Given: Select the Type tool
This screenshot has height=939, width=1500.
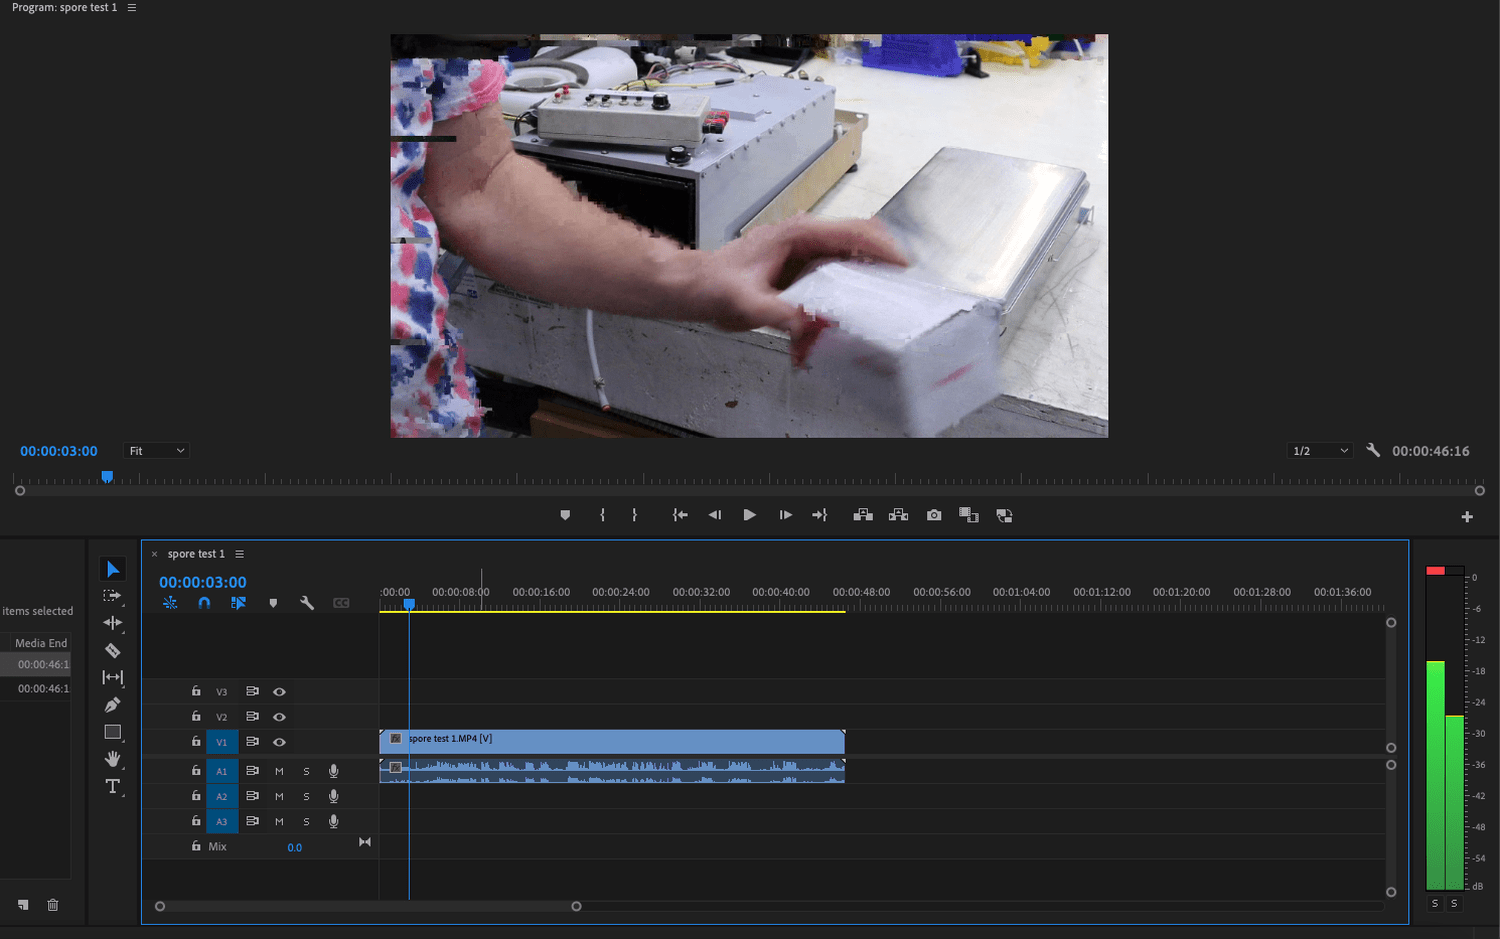Looking at the screenshot, I should tap(113, 787).
